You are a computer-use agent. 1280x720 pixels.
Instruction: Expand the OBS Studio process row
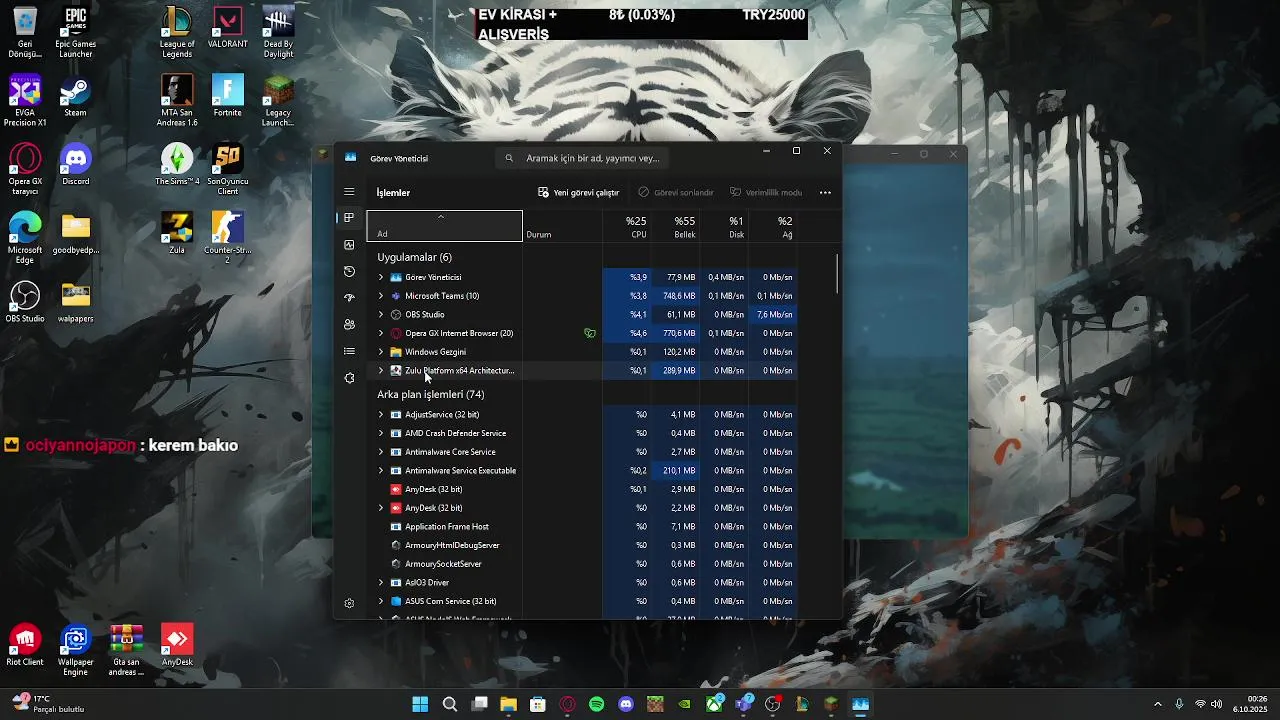pos(380,315)
